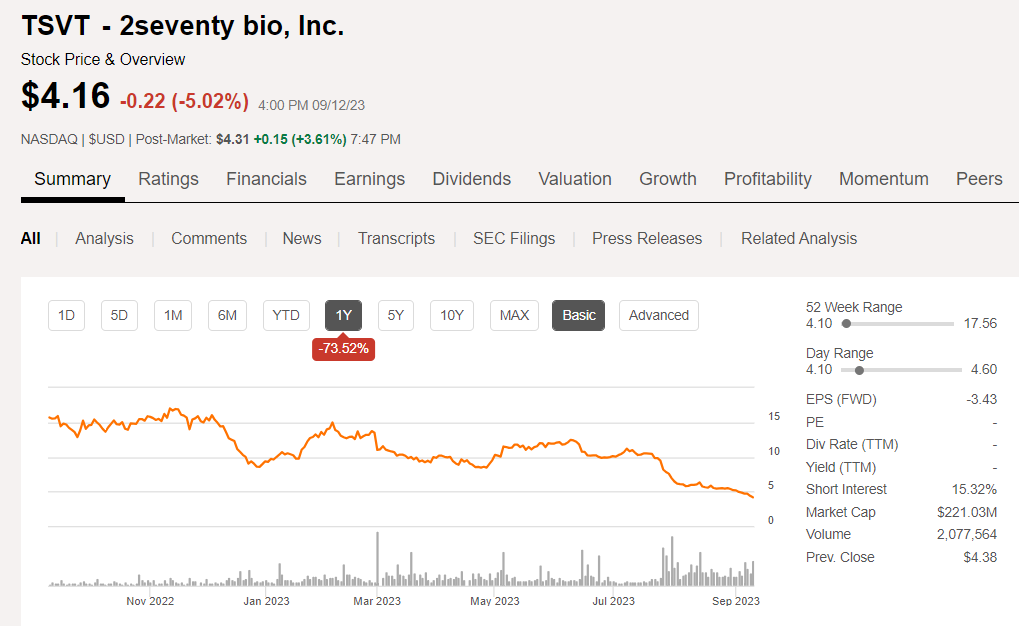Switch chart to 6M range
1019x626 pixels.
pos(227,315)
